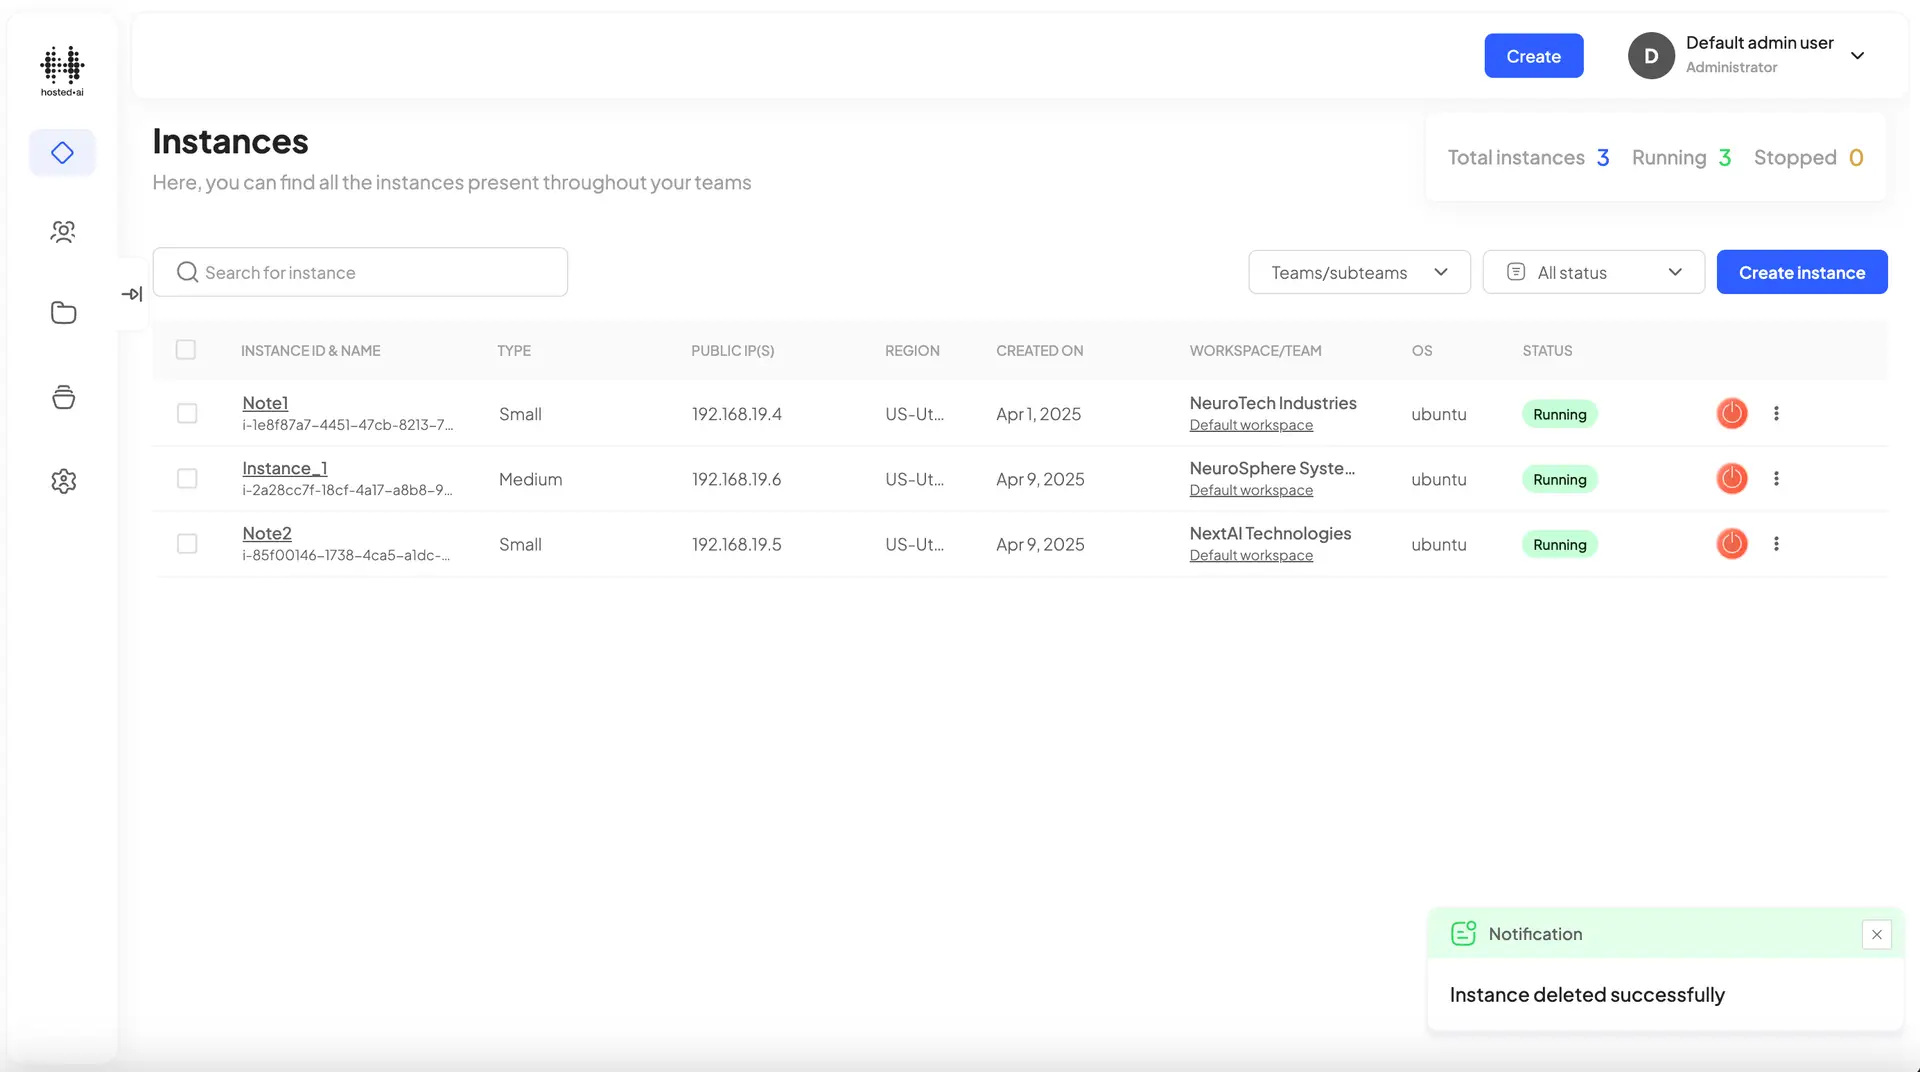Open Note1 instance details link
The height and width of the screenshot is (1072, 1920).
[265, 402]
